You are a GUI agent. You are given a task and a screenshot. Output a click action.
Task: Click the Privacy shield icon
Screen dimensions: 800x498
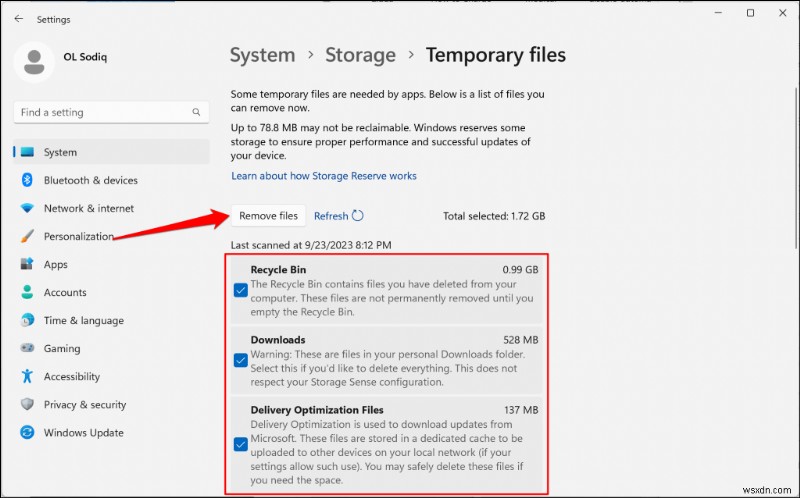[x=27, y=404]
